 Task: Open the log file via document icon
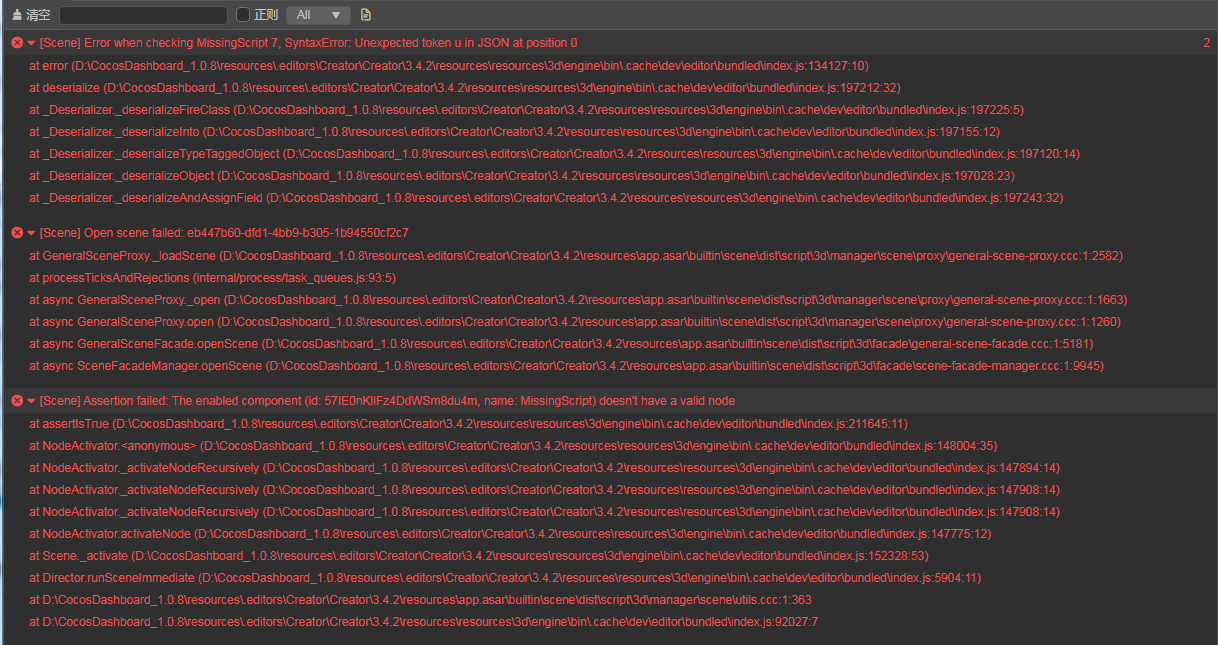coord(366,15)
